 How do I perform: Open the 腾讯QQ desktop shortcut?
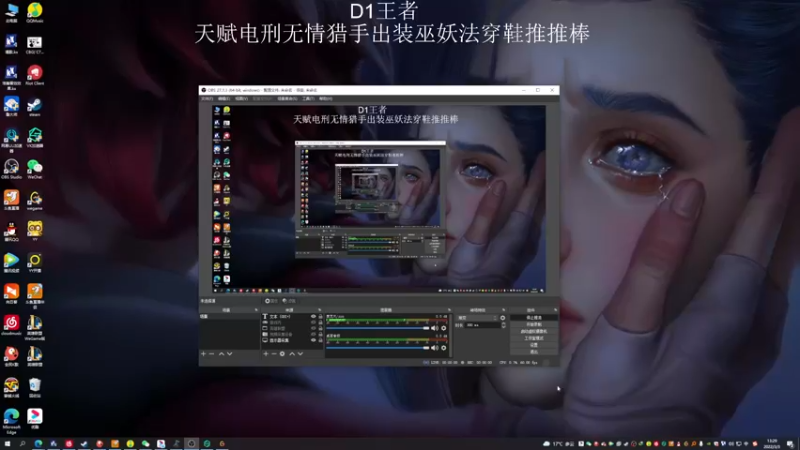pos(11,232)
